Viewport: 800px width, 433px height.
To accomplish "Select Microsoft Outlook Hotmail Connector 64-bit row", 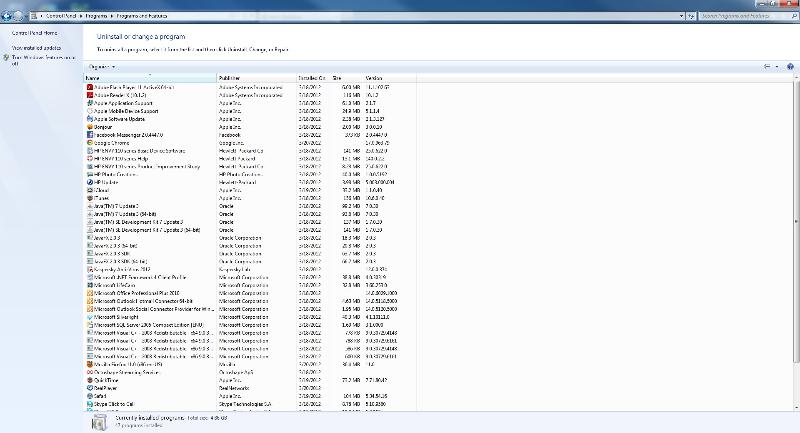I will click(250, 301).
